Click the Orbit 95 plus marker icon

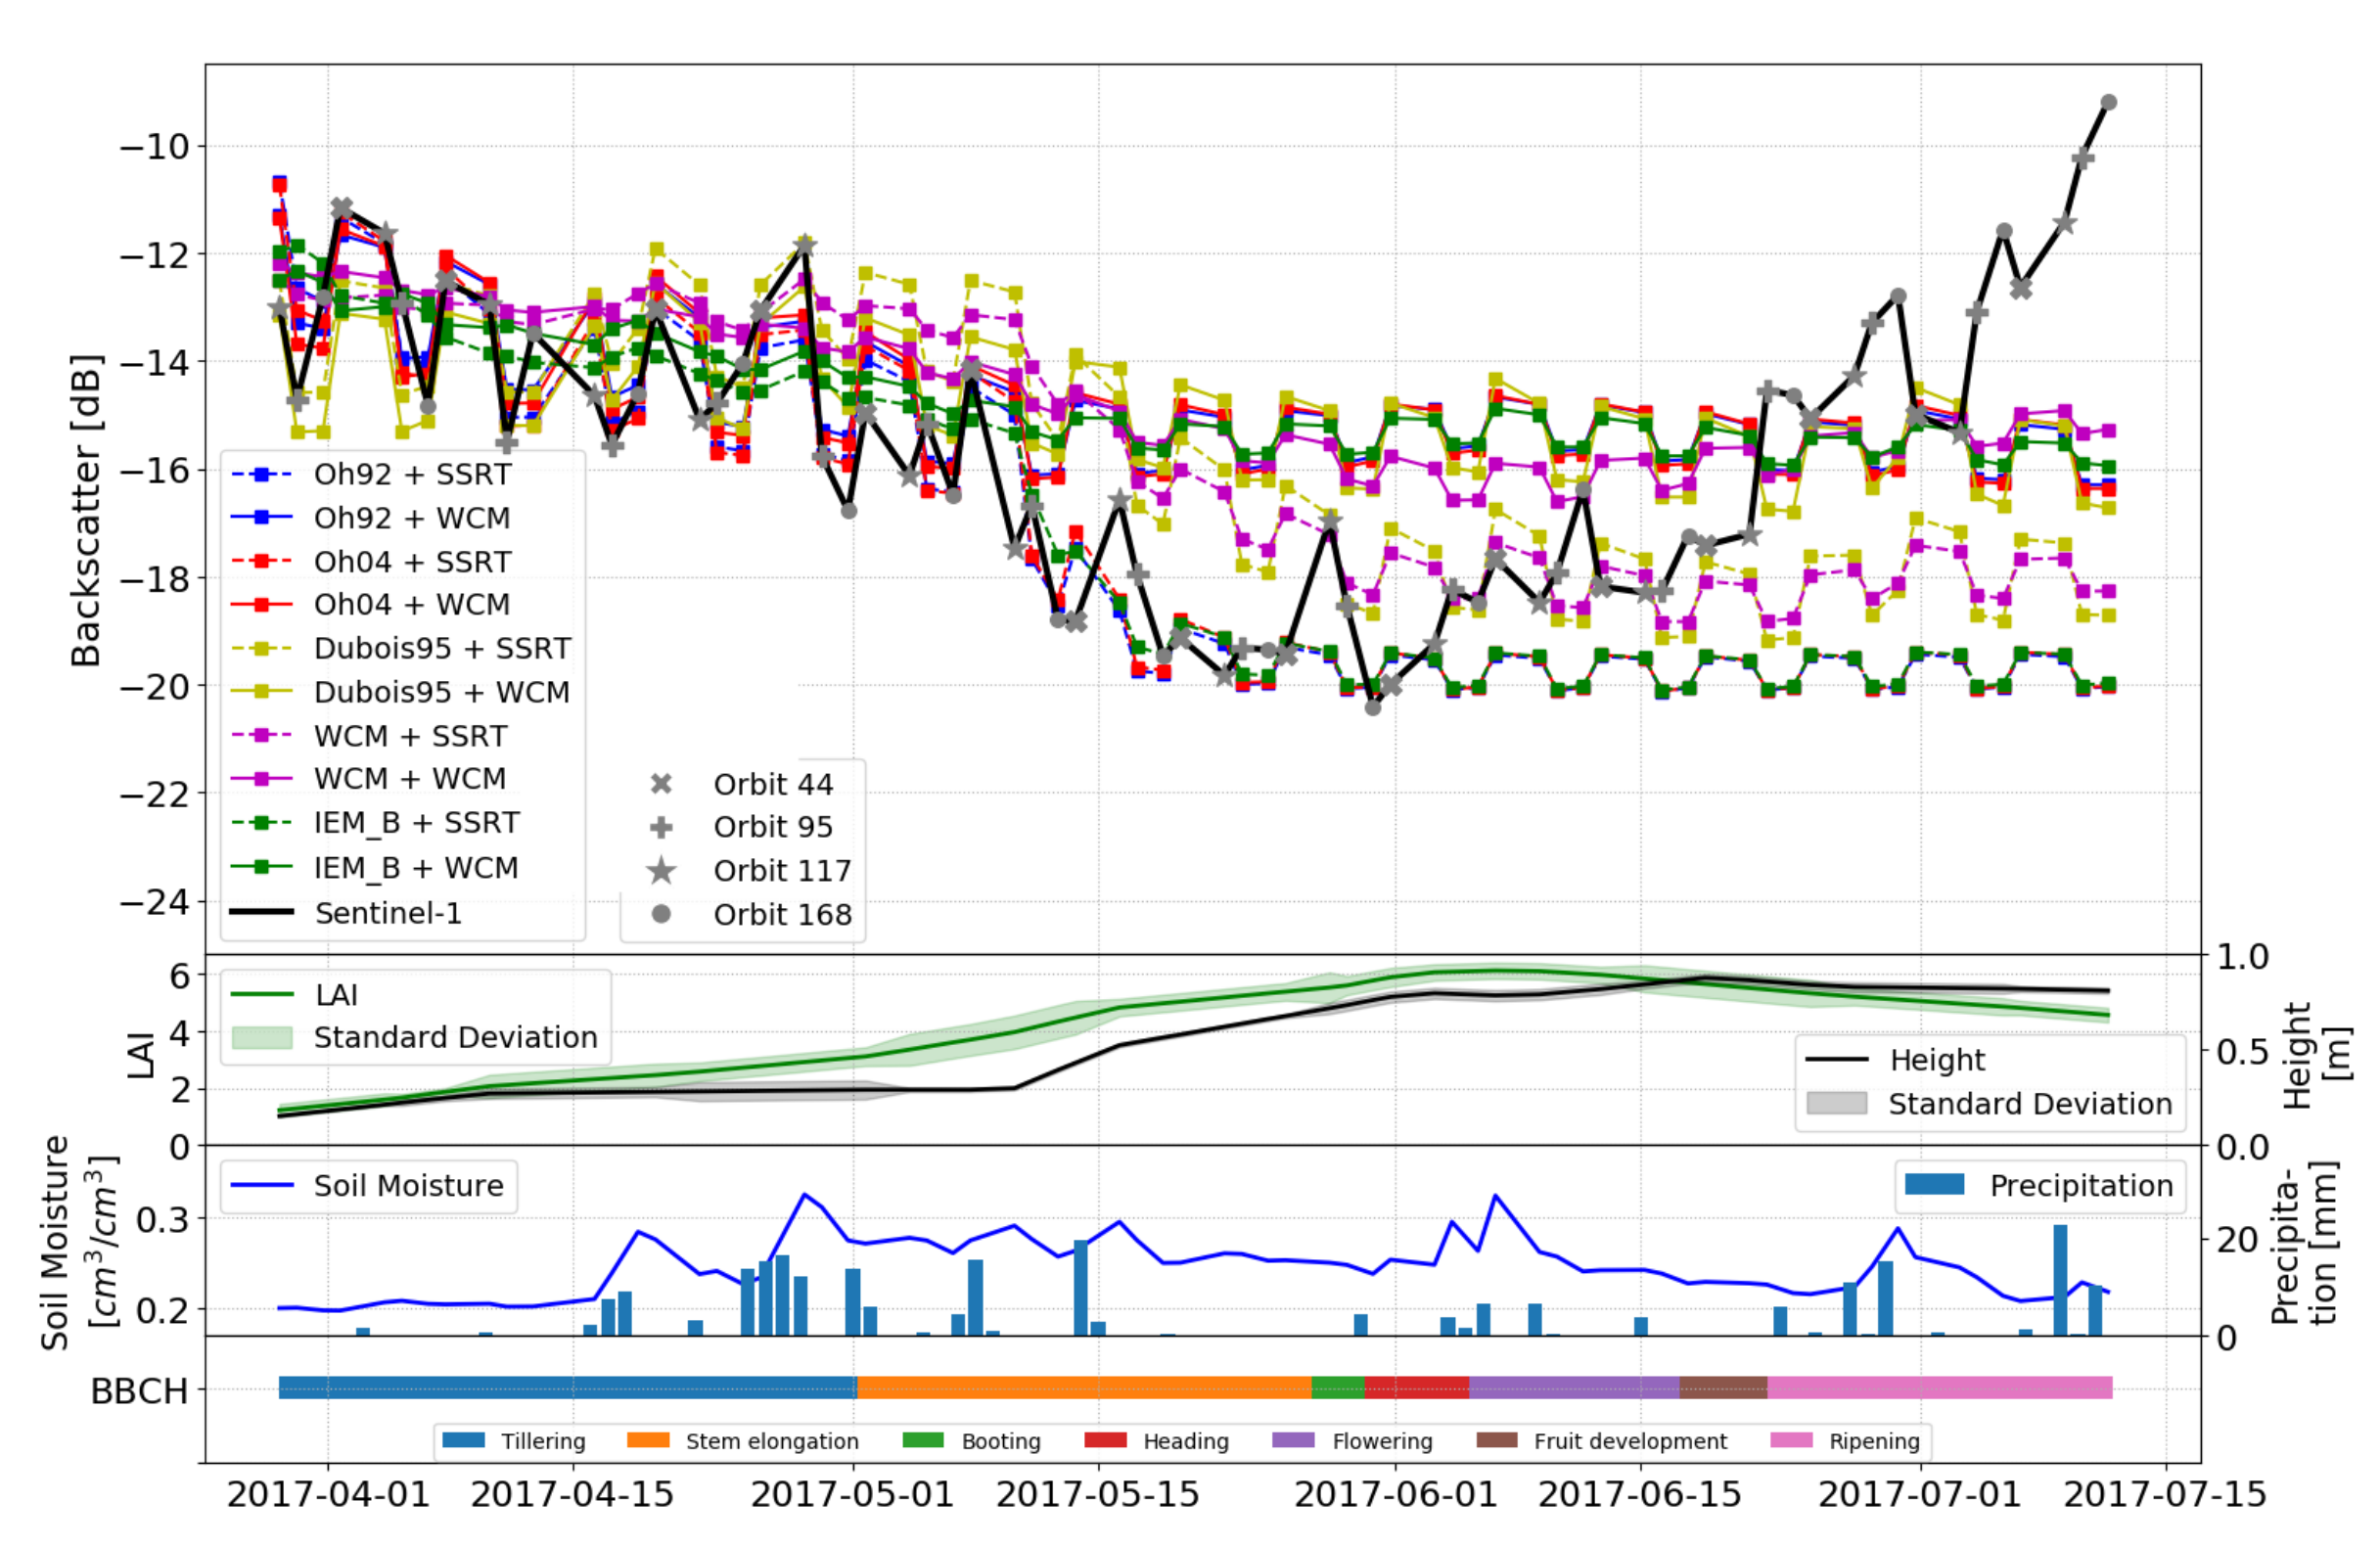[661, 827]
